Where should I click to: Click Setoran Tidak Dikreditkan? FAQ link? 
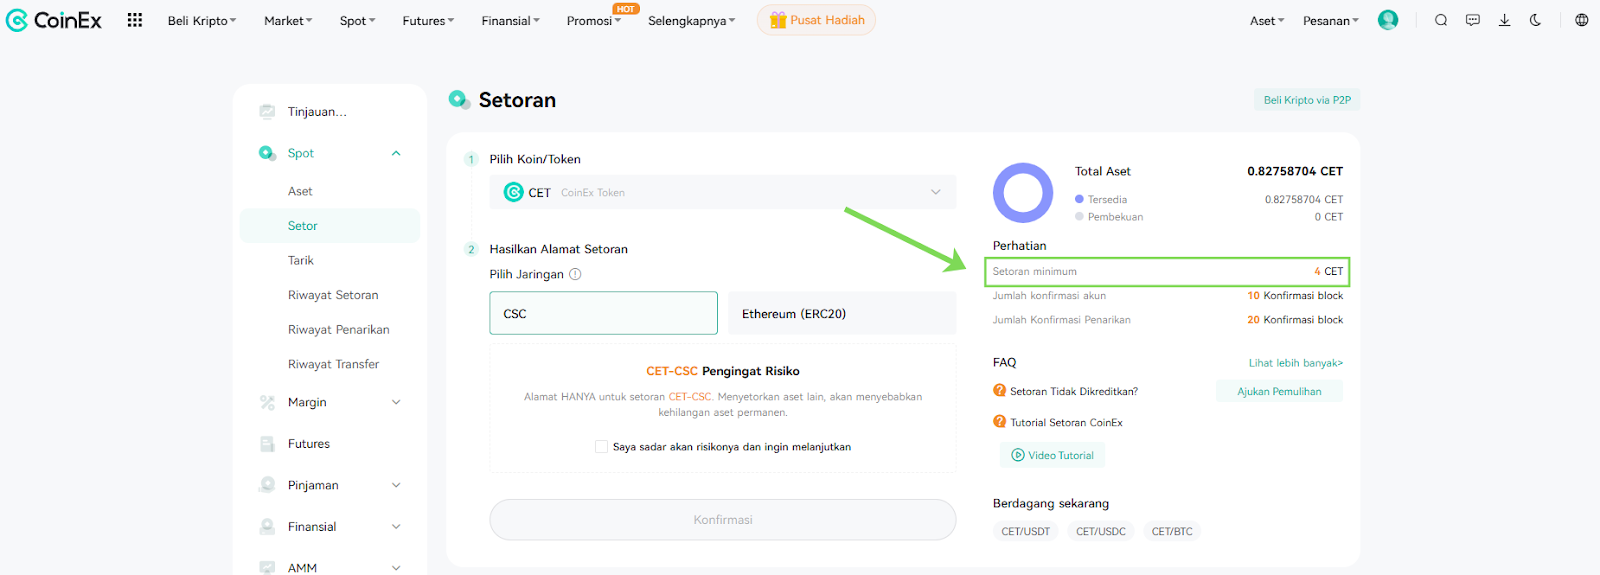[x=1074, y=391]
